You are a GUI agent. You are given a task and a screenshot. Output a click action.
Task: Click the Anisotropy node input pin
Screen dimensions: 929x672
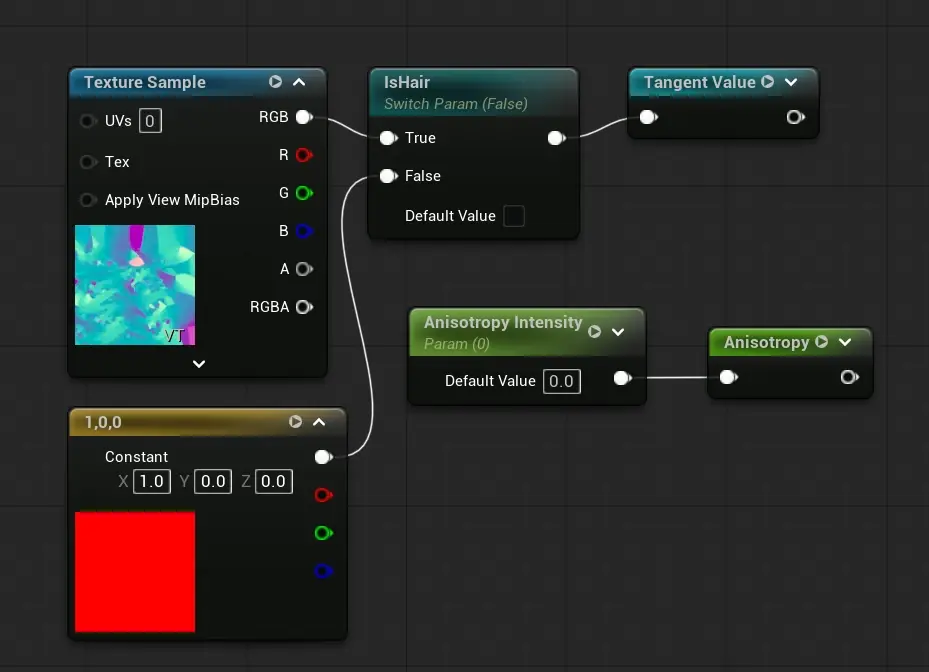point(728,377)
